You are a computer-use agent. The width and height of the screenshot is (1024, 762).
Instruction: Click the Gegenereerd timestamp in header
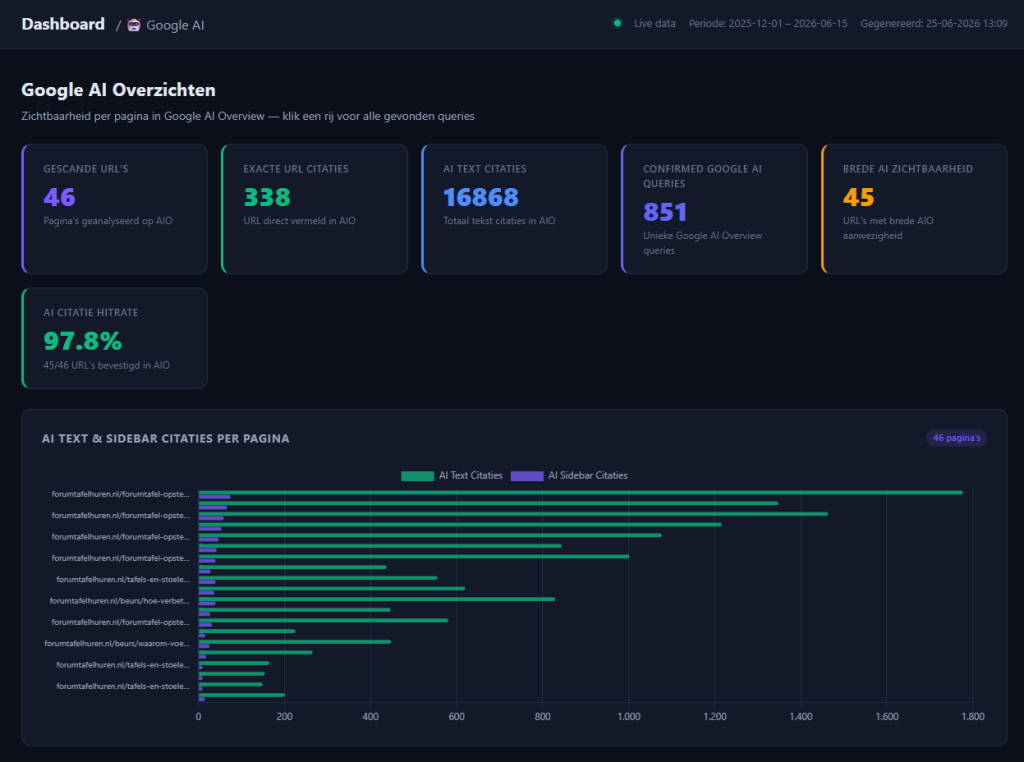934,24
